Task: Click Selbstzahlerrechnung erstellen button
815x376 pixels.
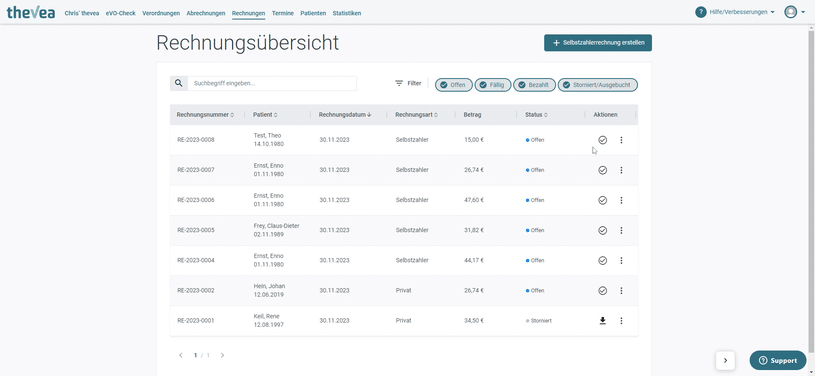Action: pyautogui.click(x=598, y=43)
